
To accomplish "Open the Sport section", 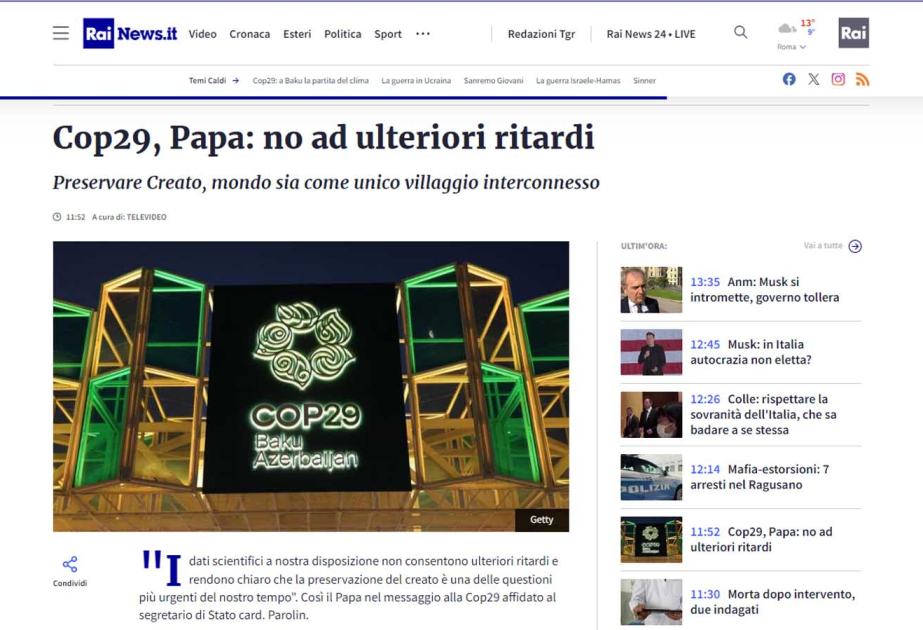I will click(x=388, y=34).
